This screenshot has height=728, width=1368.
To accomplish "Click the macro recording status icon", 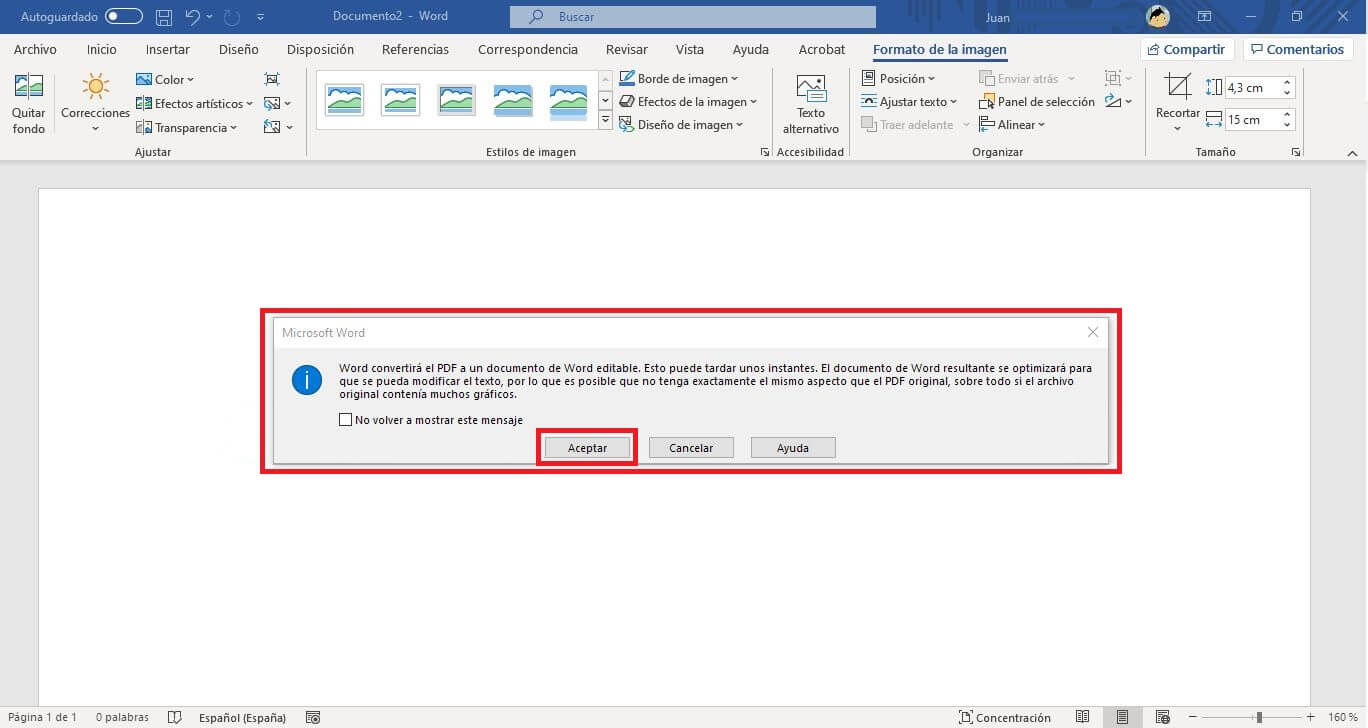I will tap(313, 717).
